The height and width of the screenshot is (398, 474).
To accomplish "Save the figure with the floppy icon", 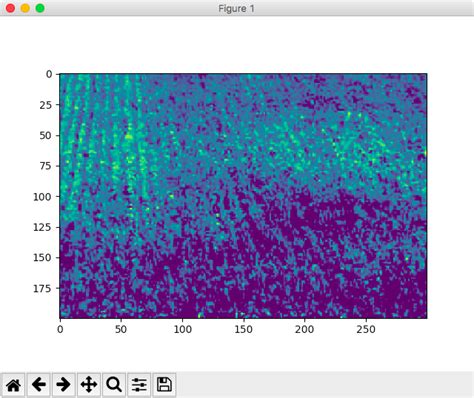I will click(x=164, y=385).
